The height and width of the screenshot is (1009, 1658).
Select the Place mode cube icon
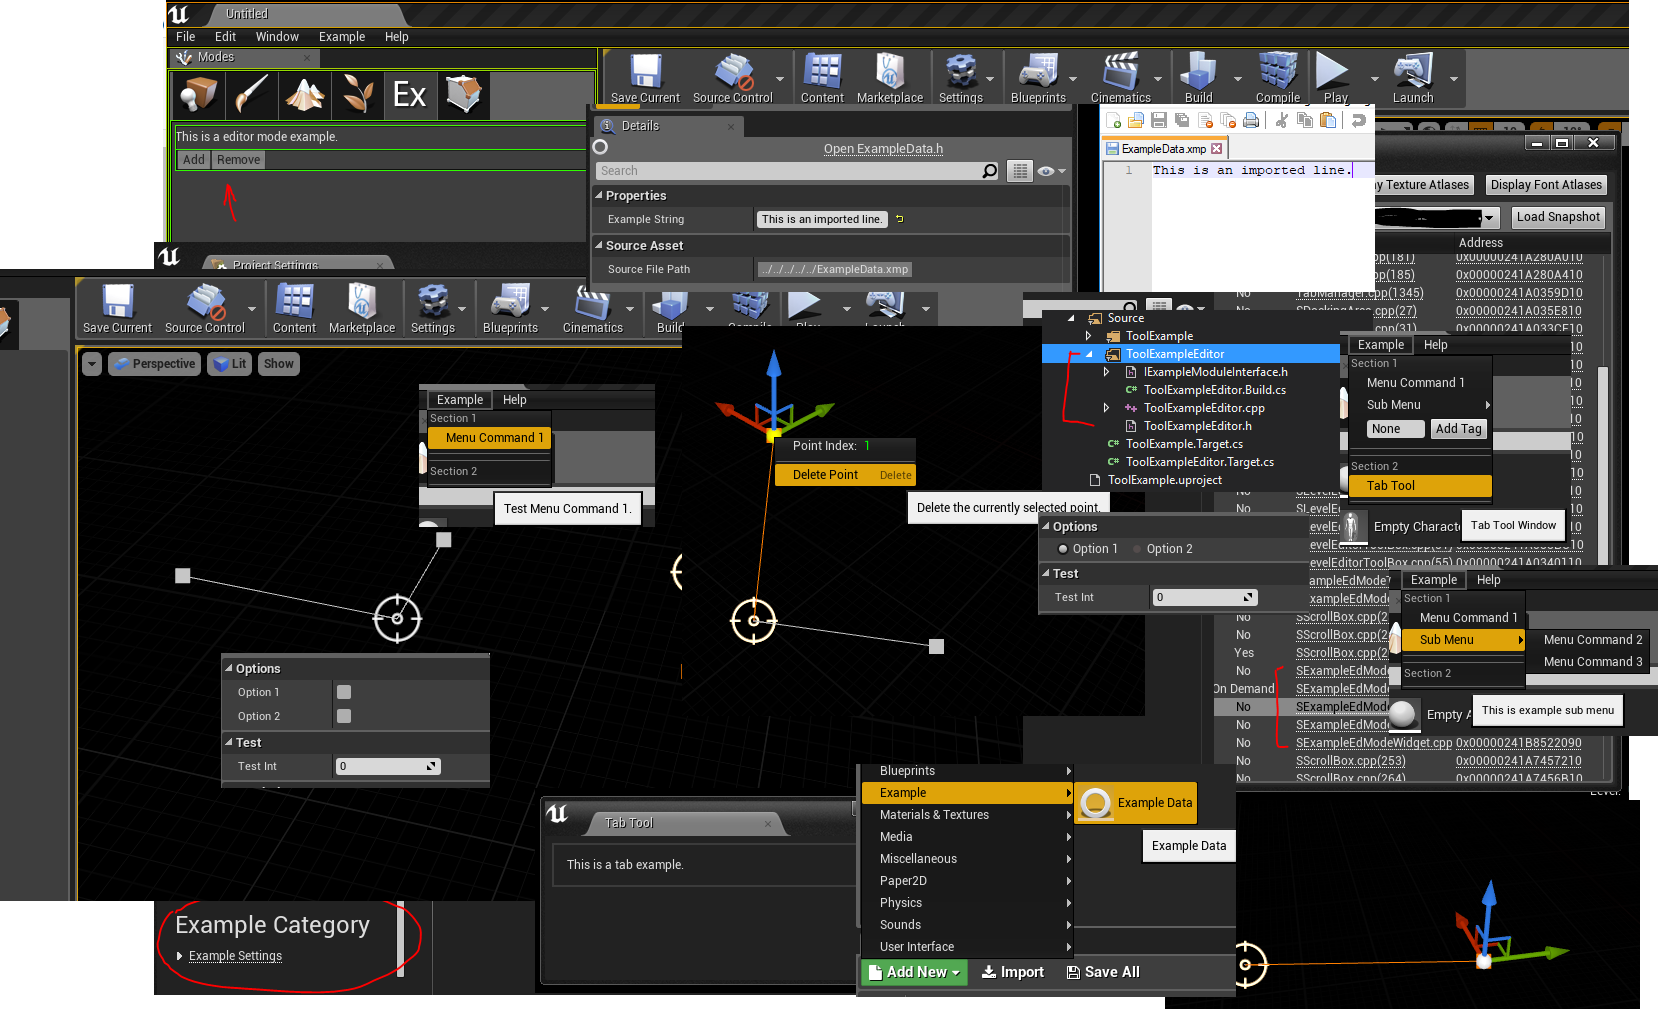click(x=199, y=95)
